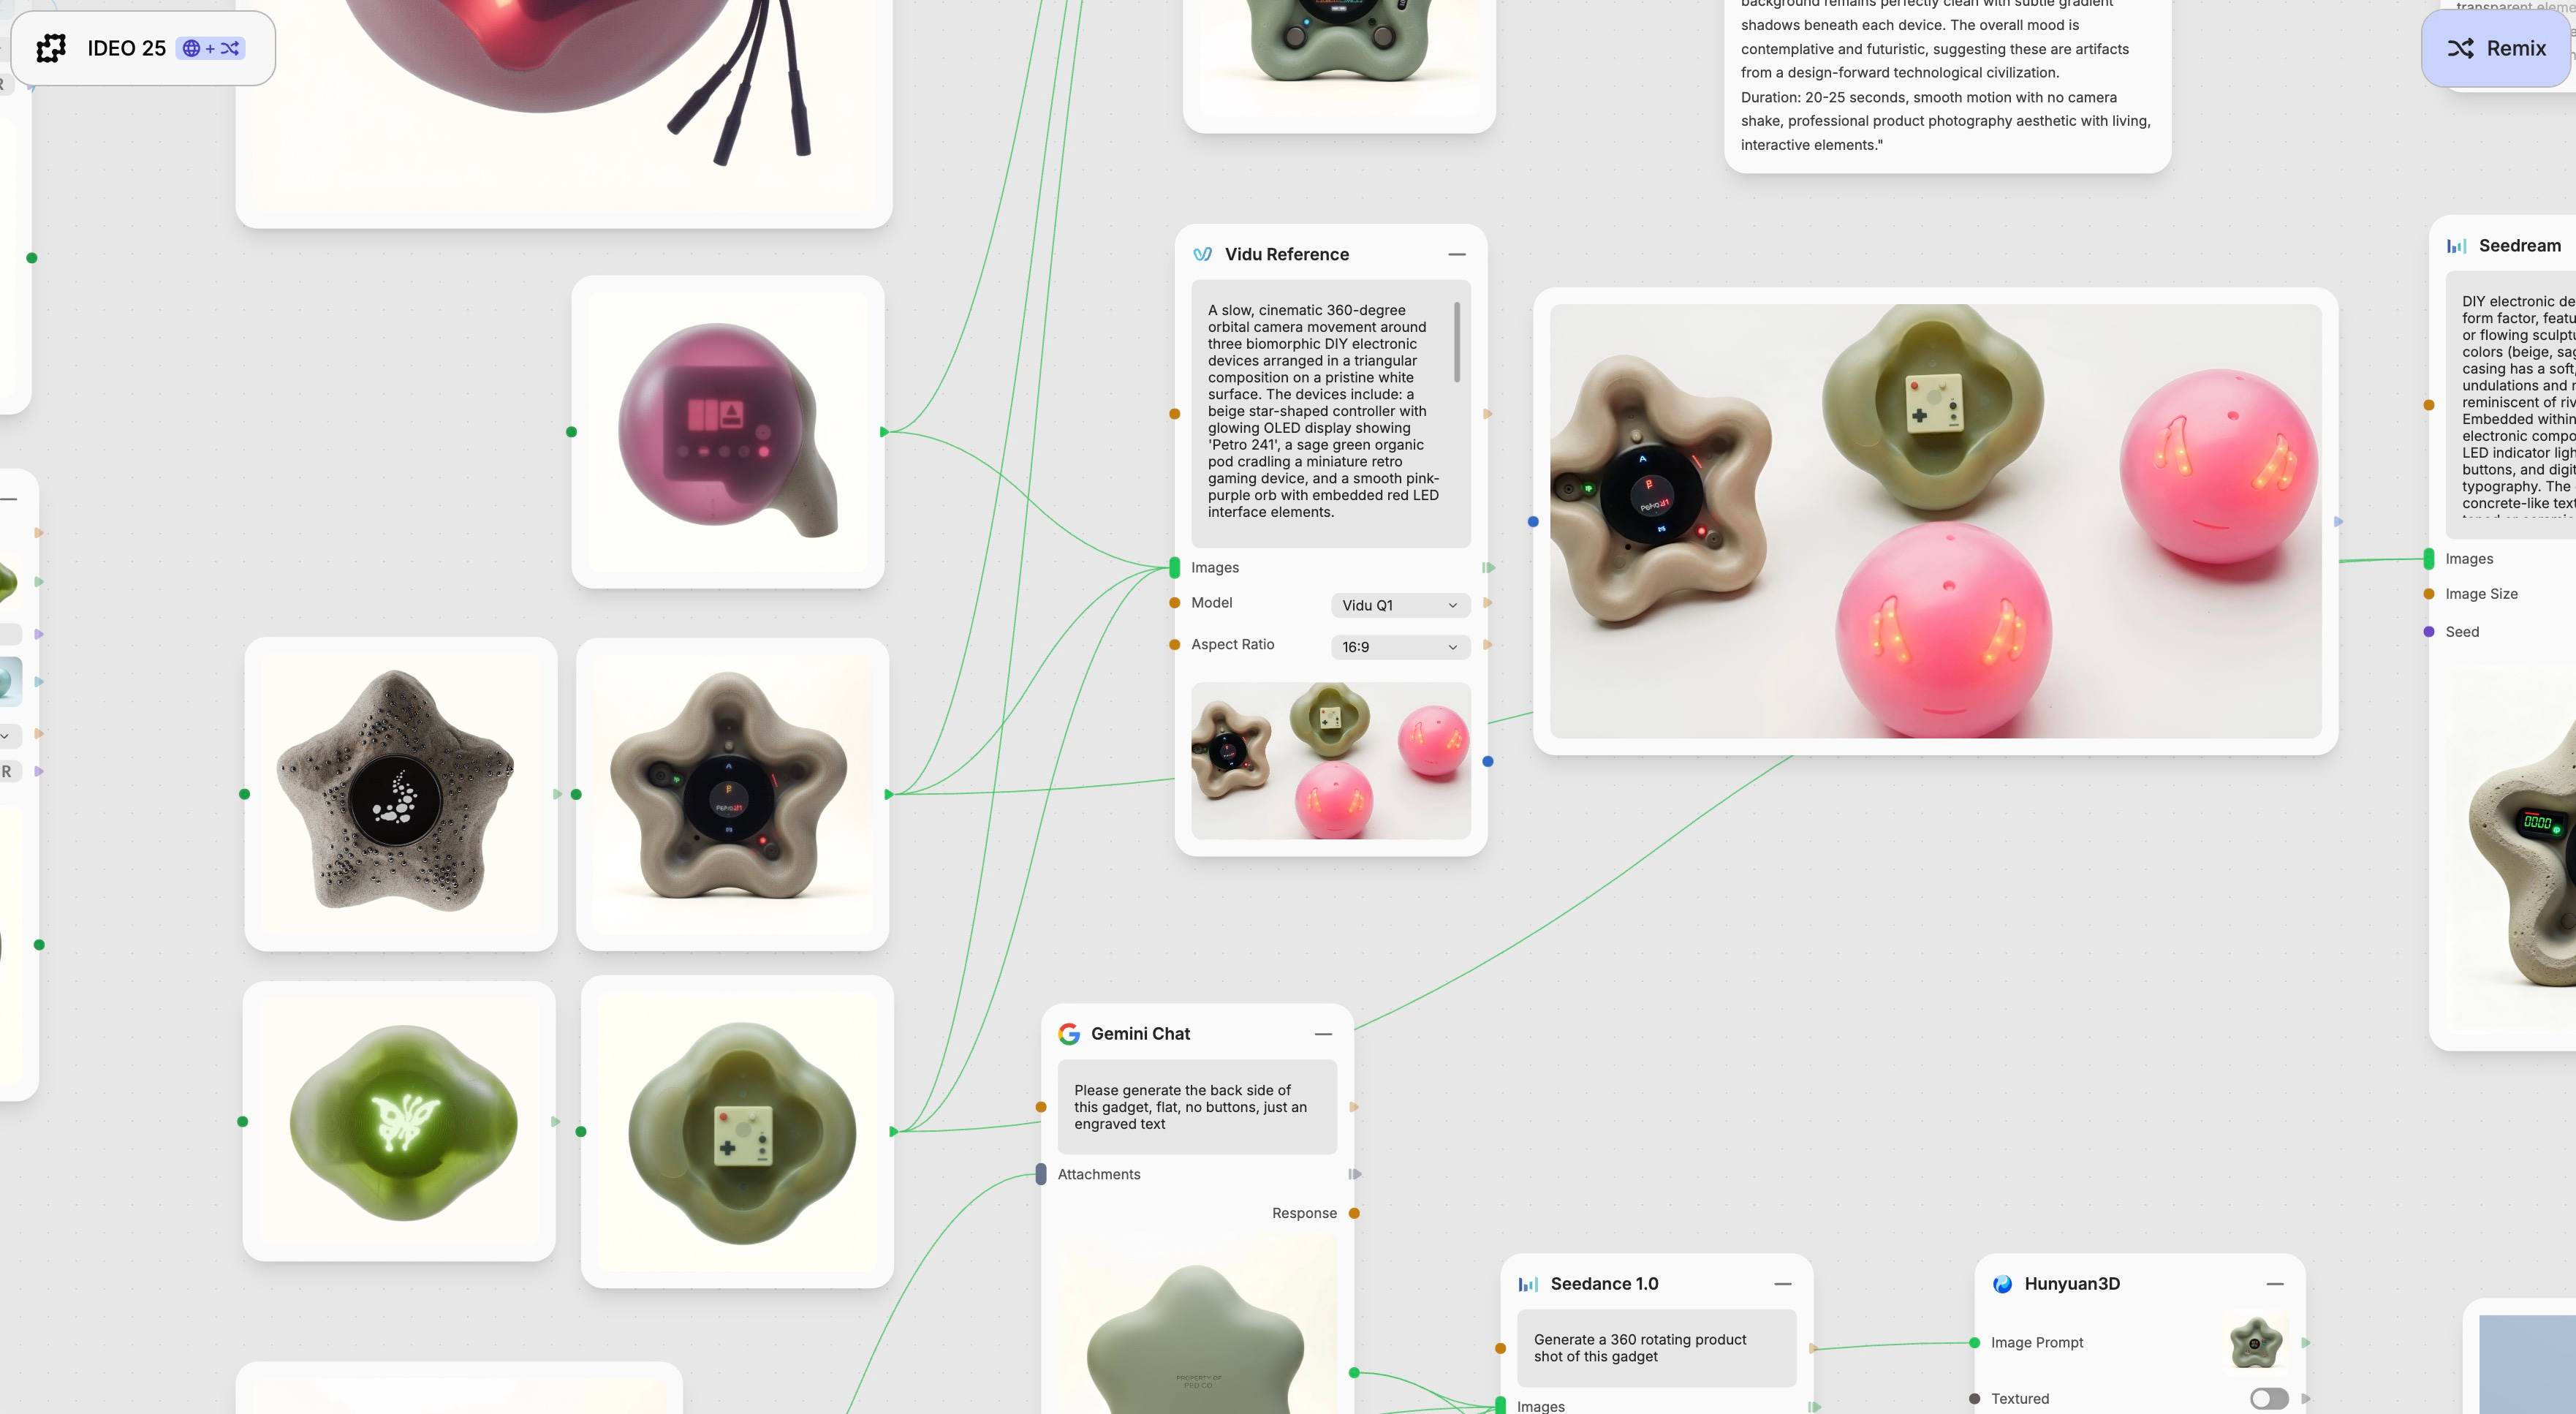This screenshot has height=1414, width=2576.
Task: Click the Vidu Reference node logo icon
Action: tap(1202, 254)
